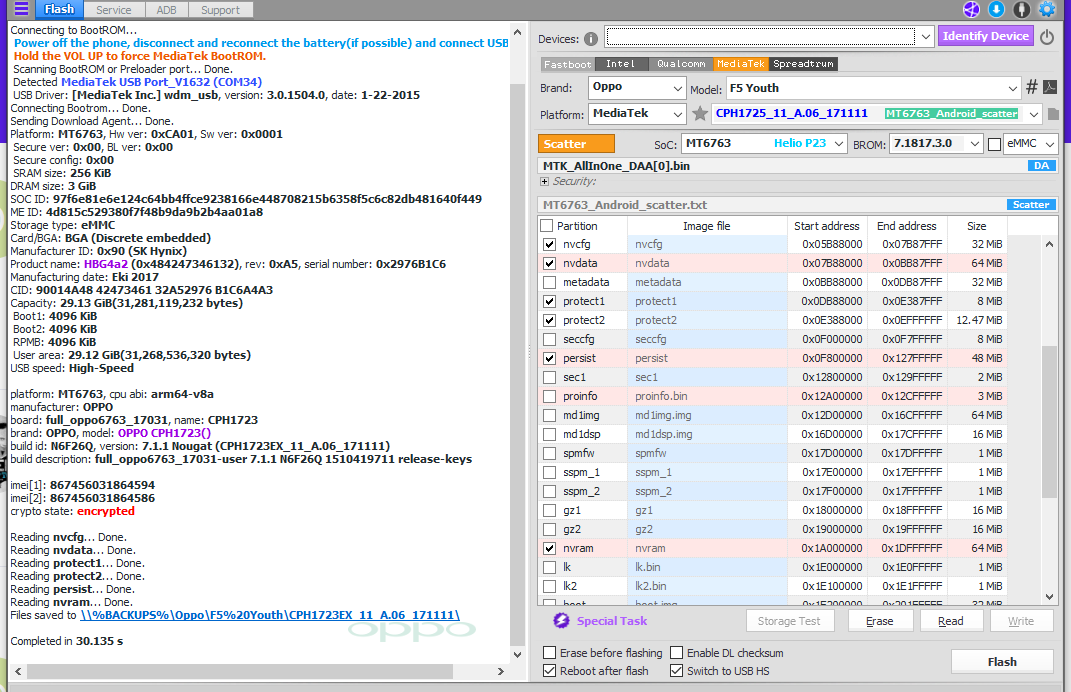Switch to the ADB tab
This screenshot has height=692, width=1071.
[x=166, y=10]
